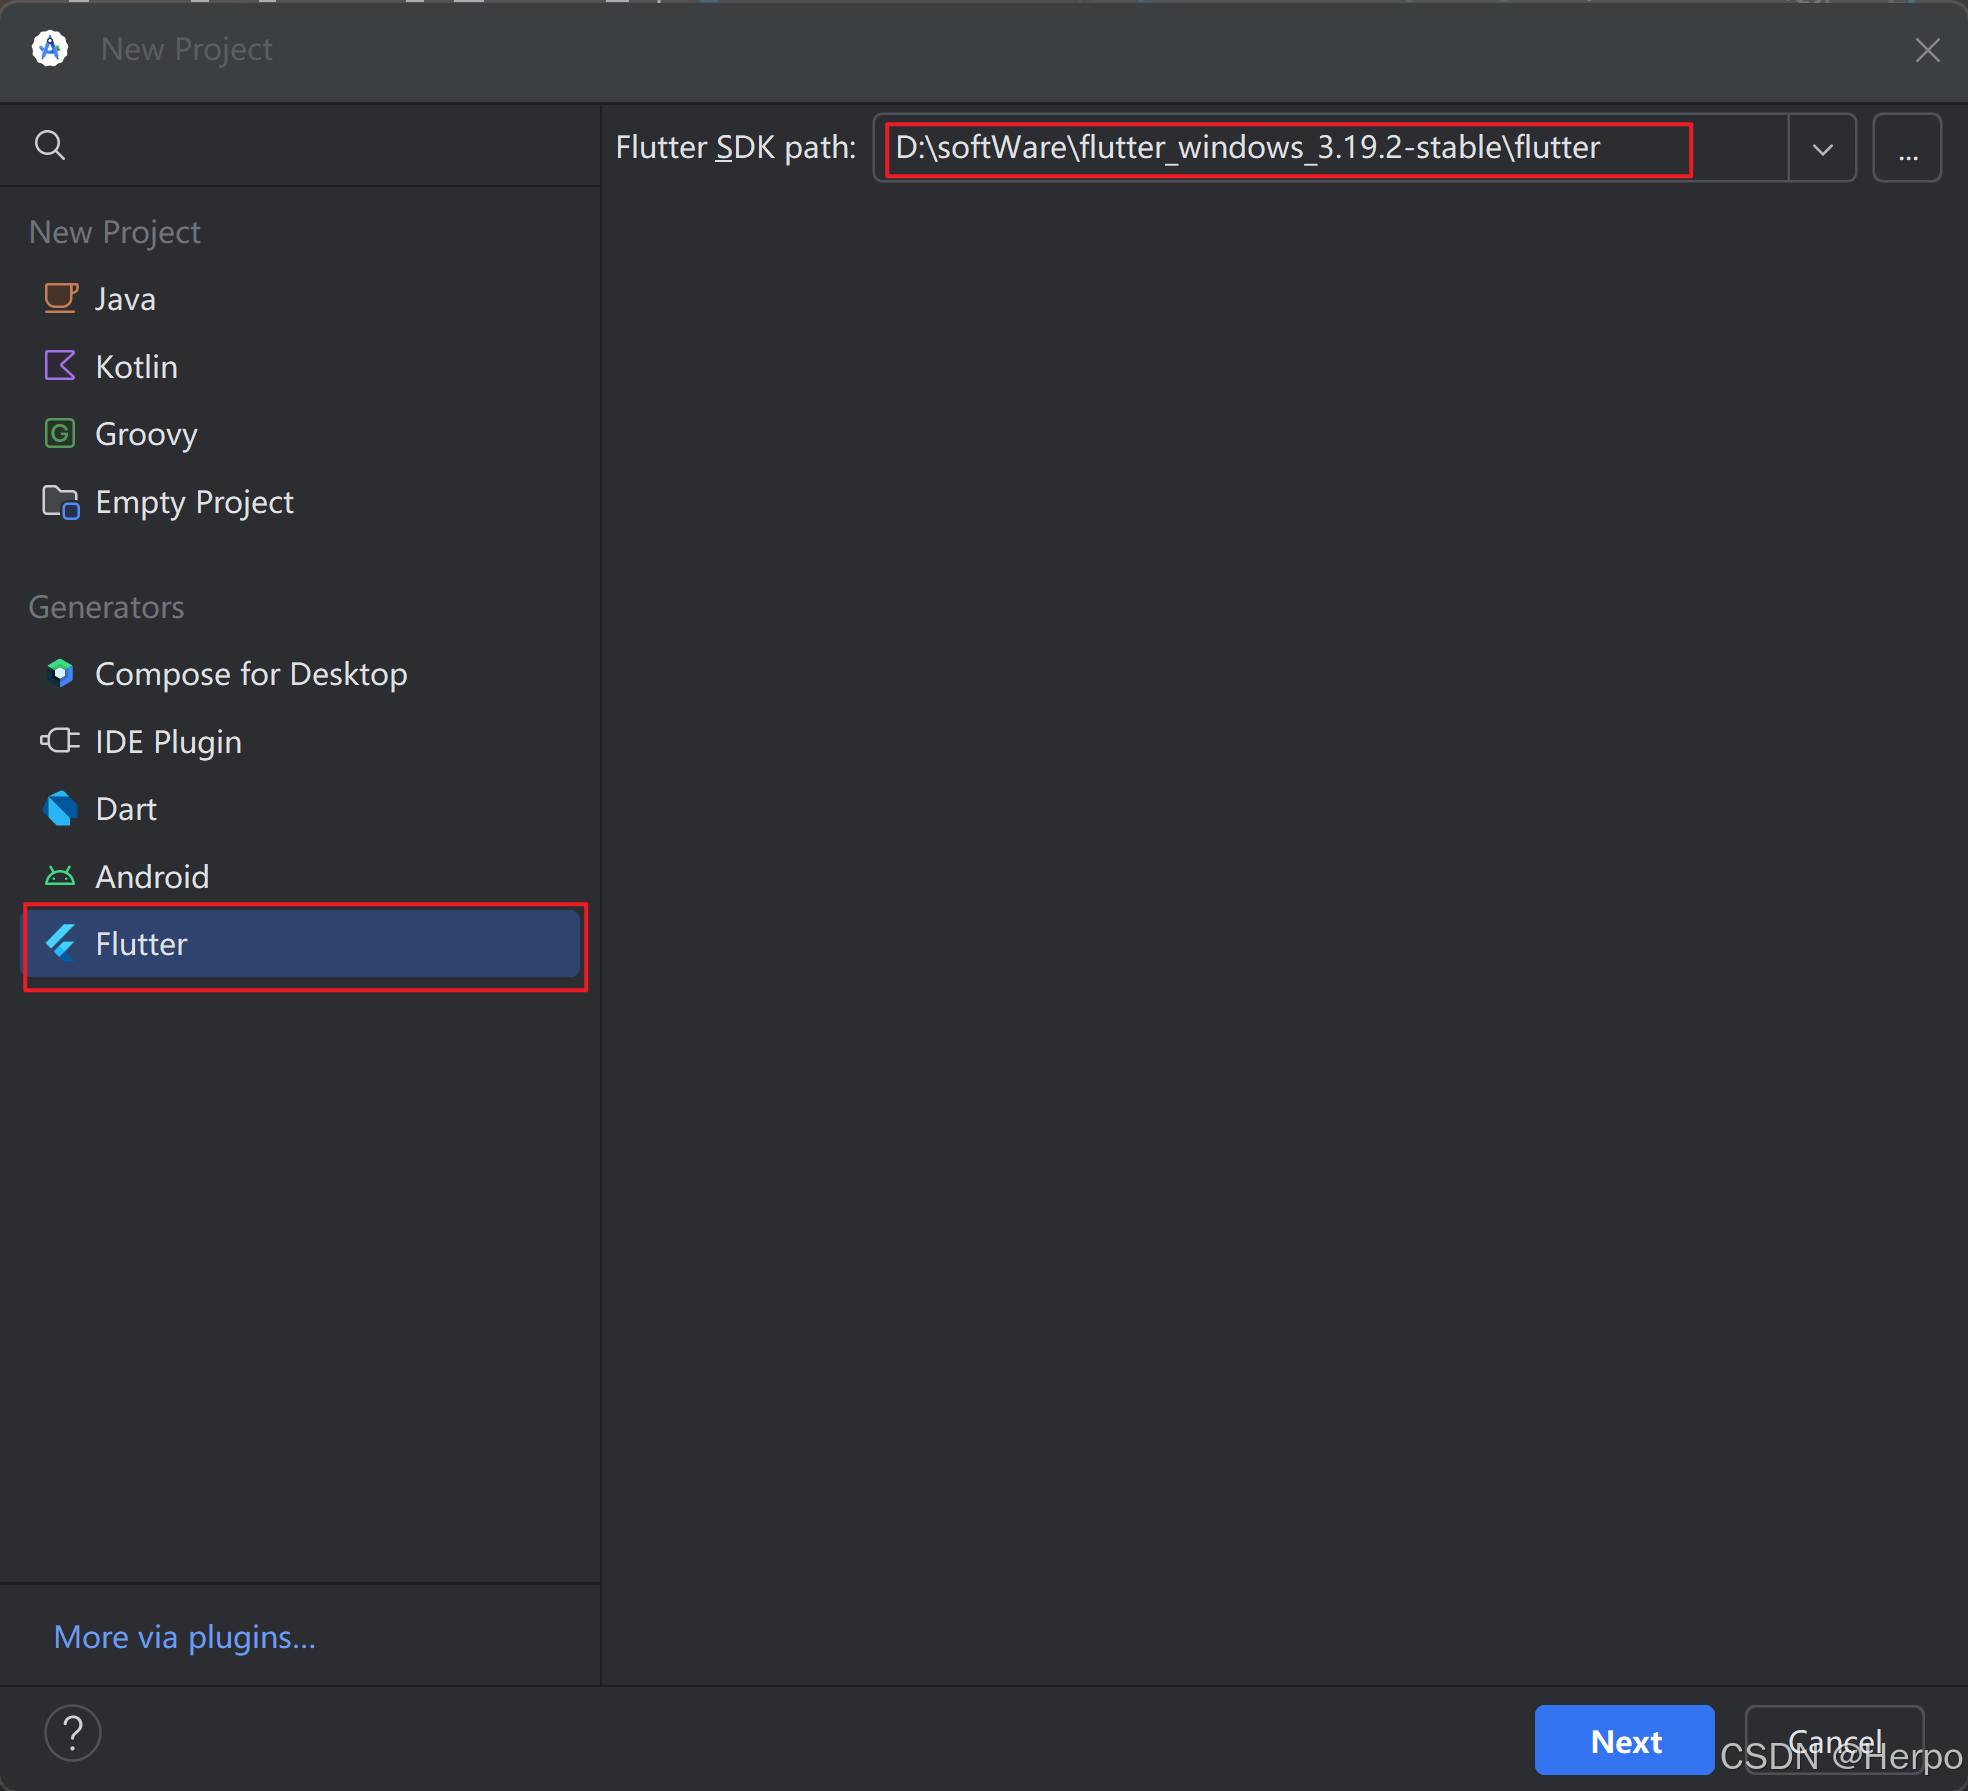Click the Cancel button
1968x1791 pixels.
click(x=1834, y=1741)
